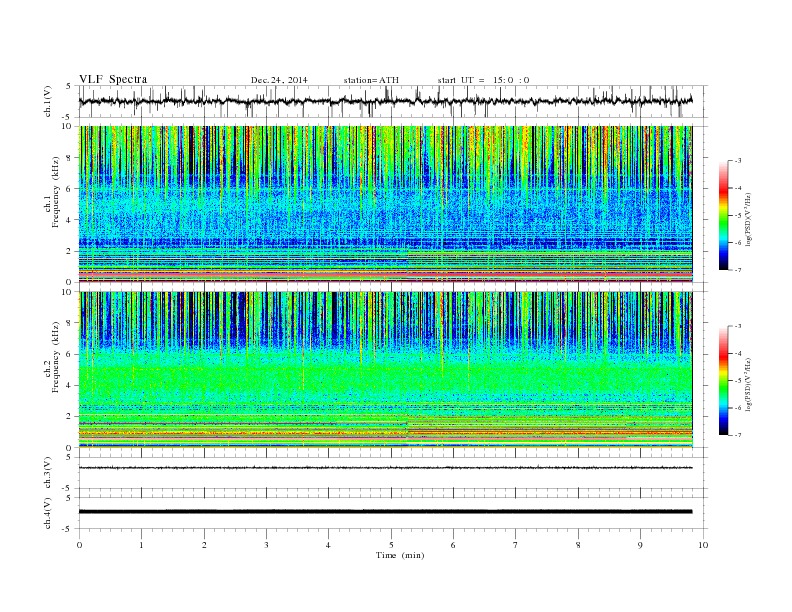Click the ch.1 voltage waveform trace
This screenshot has height=612, width=792.
[x=385, y=101]
